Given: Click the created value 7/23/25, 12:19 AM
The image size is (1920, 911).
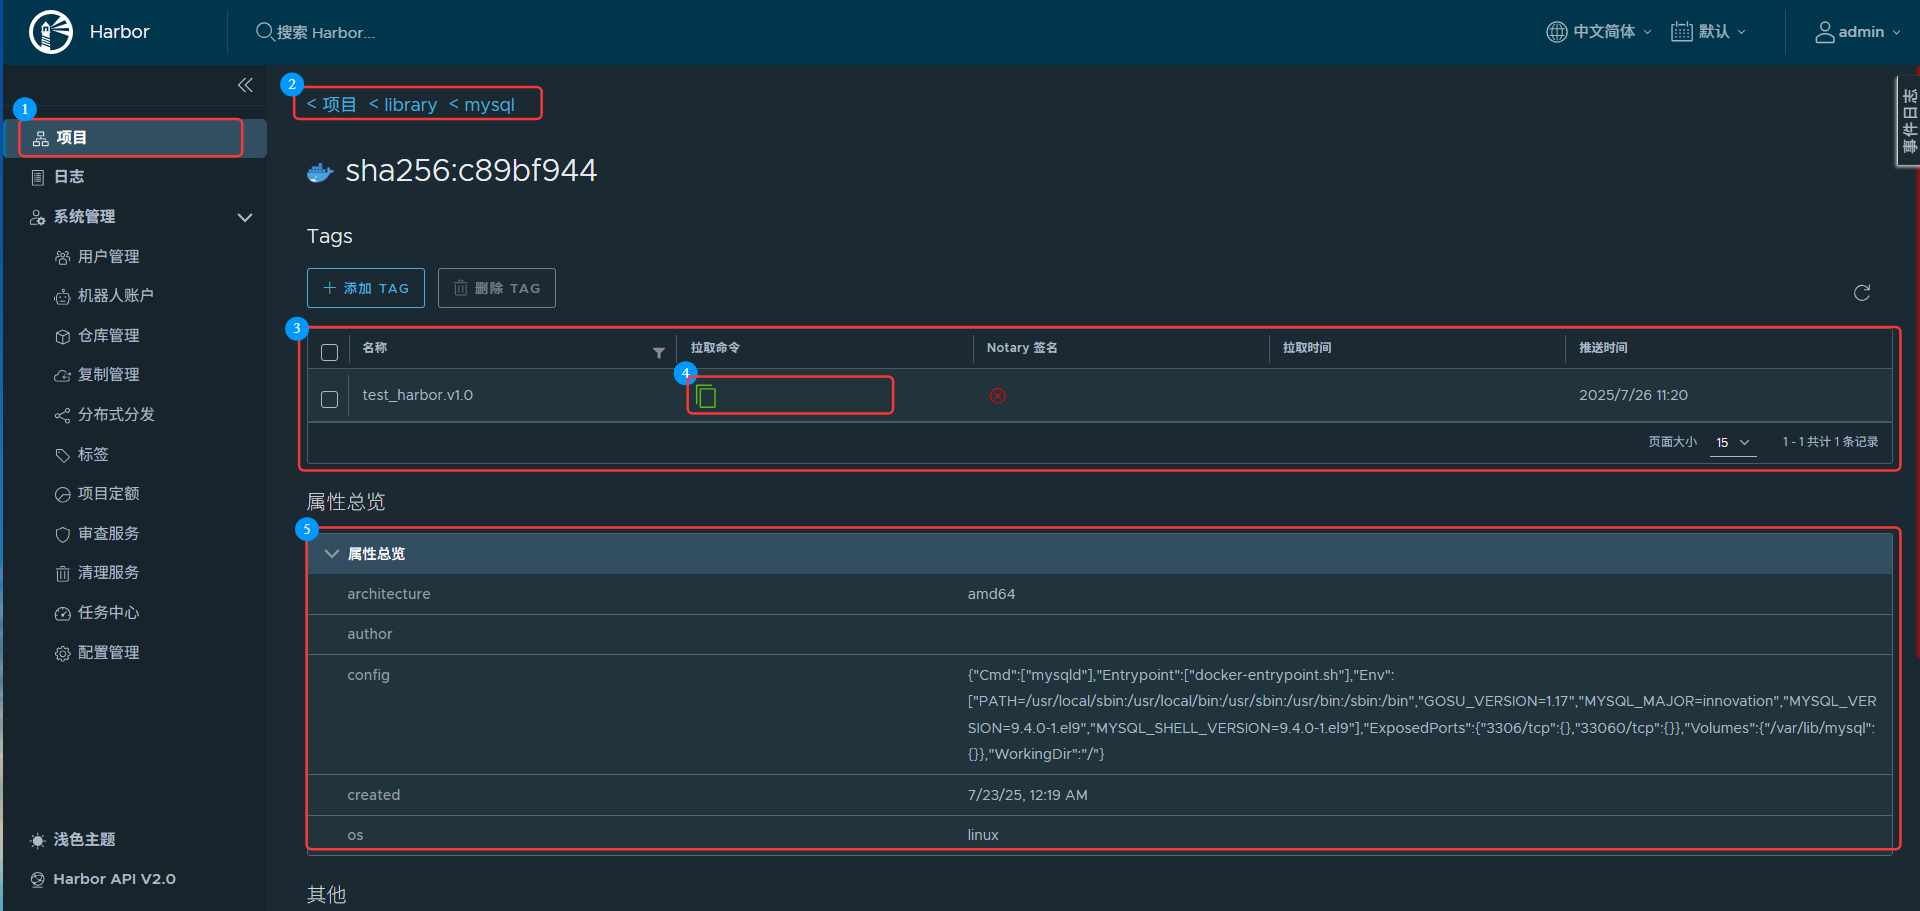Looking at the screenshot, I should tap(1027, 795).
